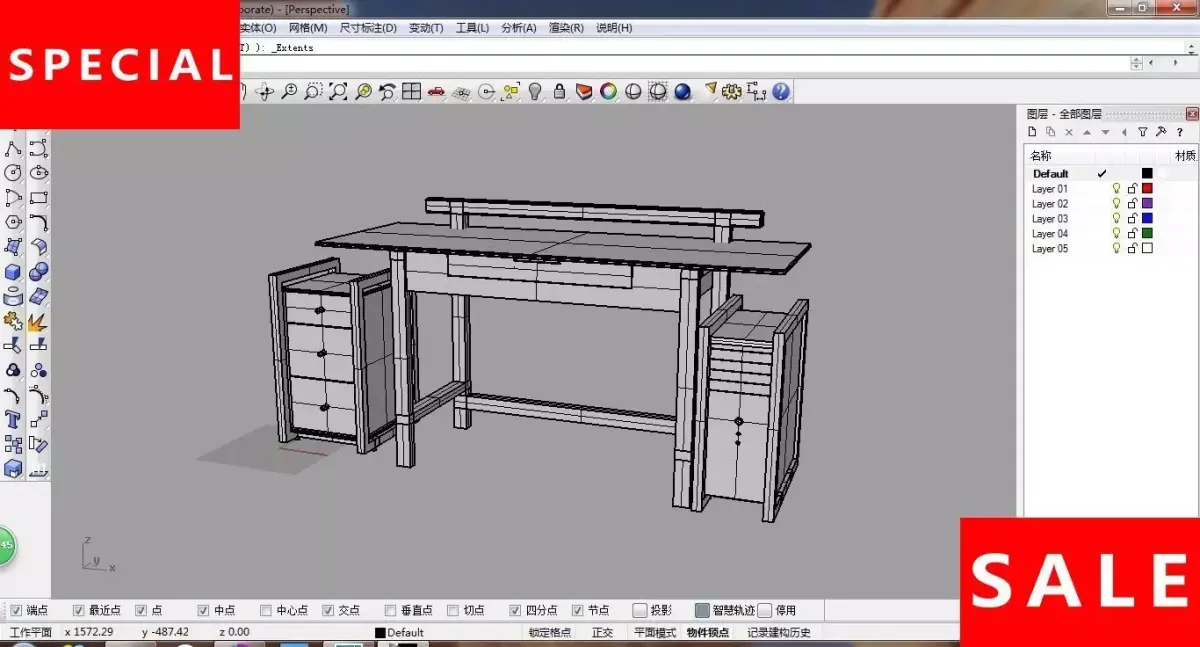Viewport: 1200px width, 647px height.
Task: Click the blue Render sphere icon
Action: [x=682, y=91]
